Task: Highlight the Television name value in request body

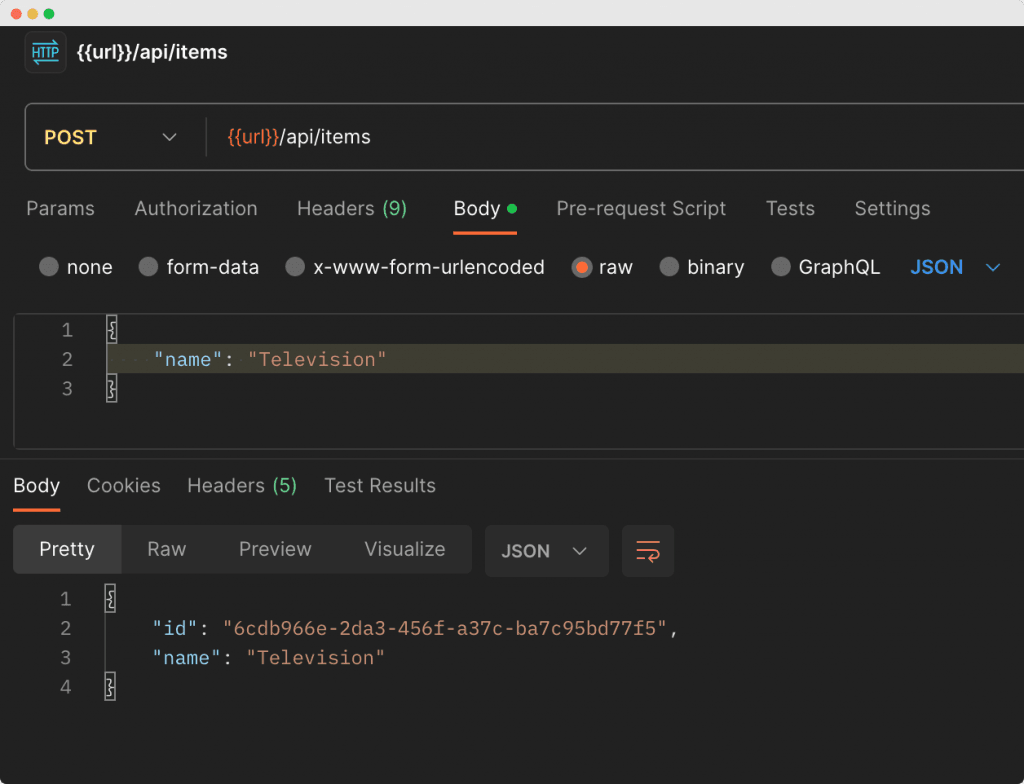Action: tap(317, 358)
